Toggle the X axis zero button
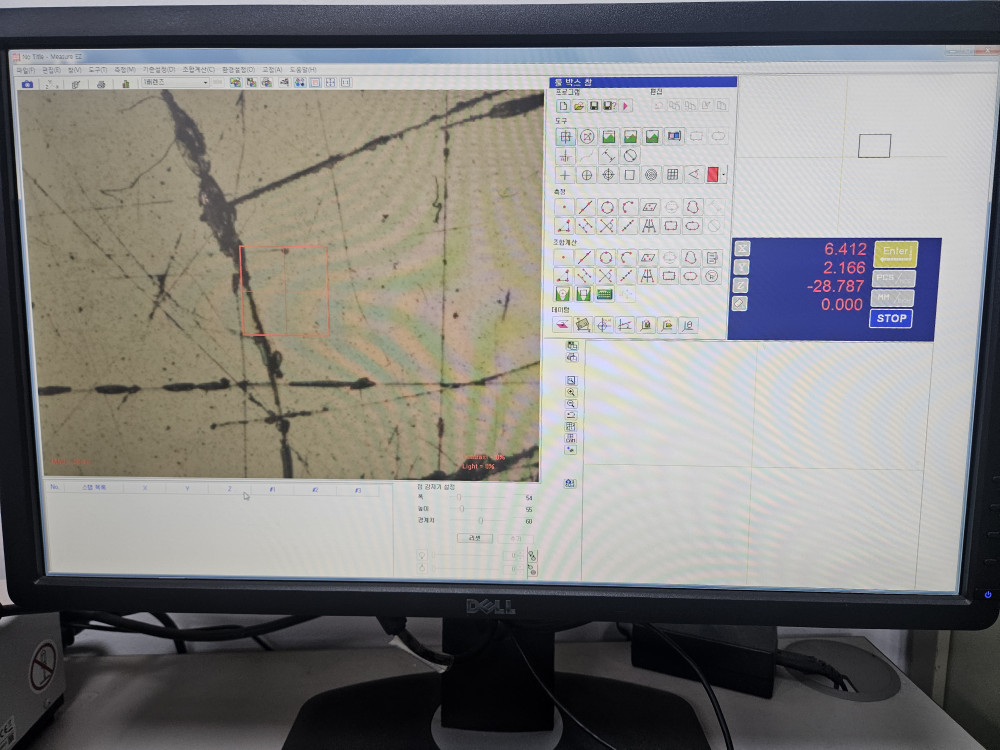The image size is (1000, 750). coord(742,249)
